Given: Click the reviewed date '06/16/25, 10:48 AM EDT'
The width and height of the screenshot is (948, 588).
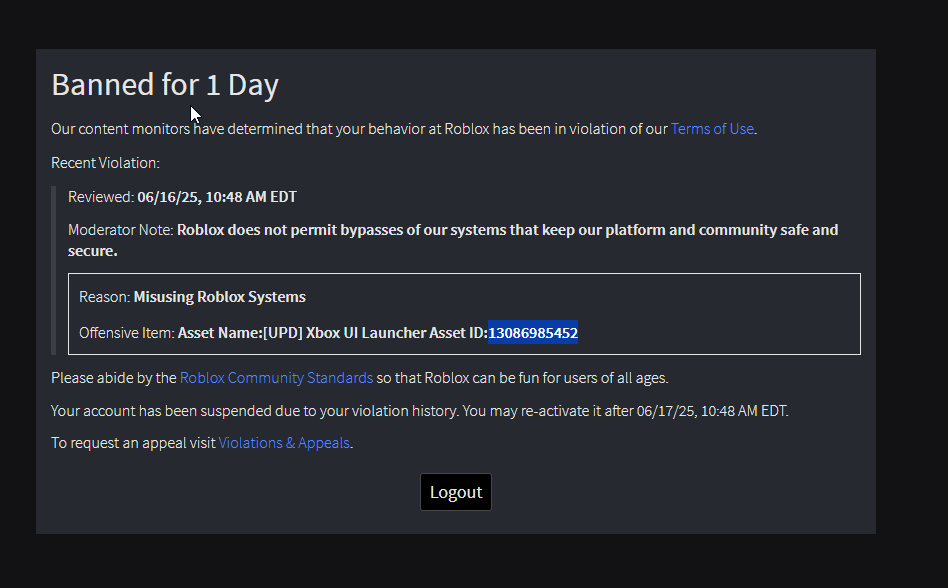Looking at the screenshot, I should tap(217, 197).
